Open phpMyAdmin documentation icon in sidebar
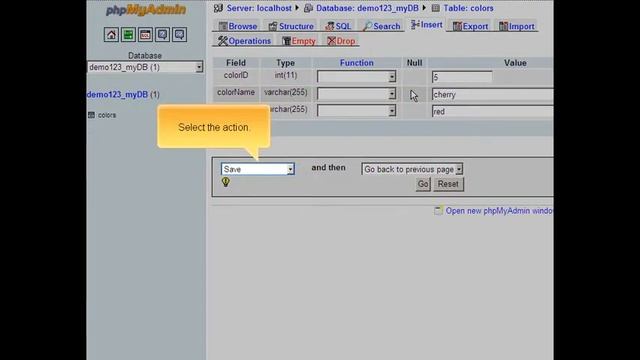 [x=162, y=35]
